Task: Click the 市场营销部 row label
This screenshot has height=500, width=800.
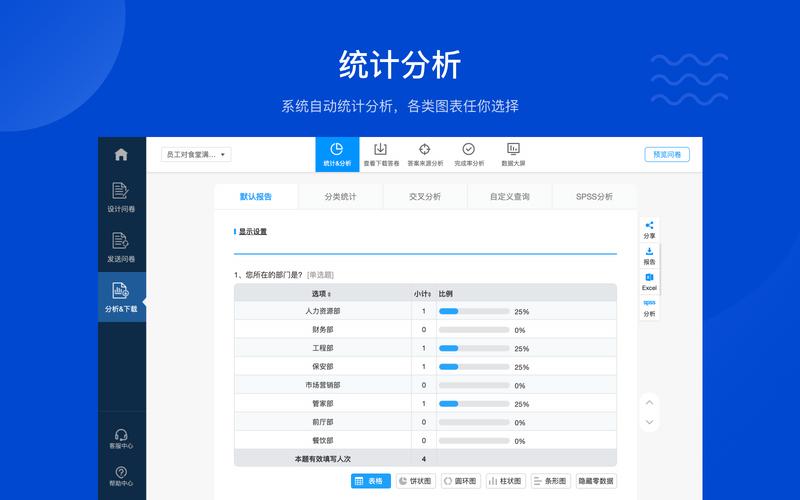Action: point(322,385)
